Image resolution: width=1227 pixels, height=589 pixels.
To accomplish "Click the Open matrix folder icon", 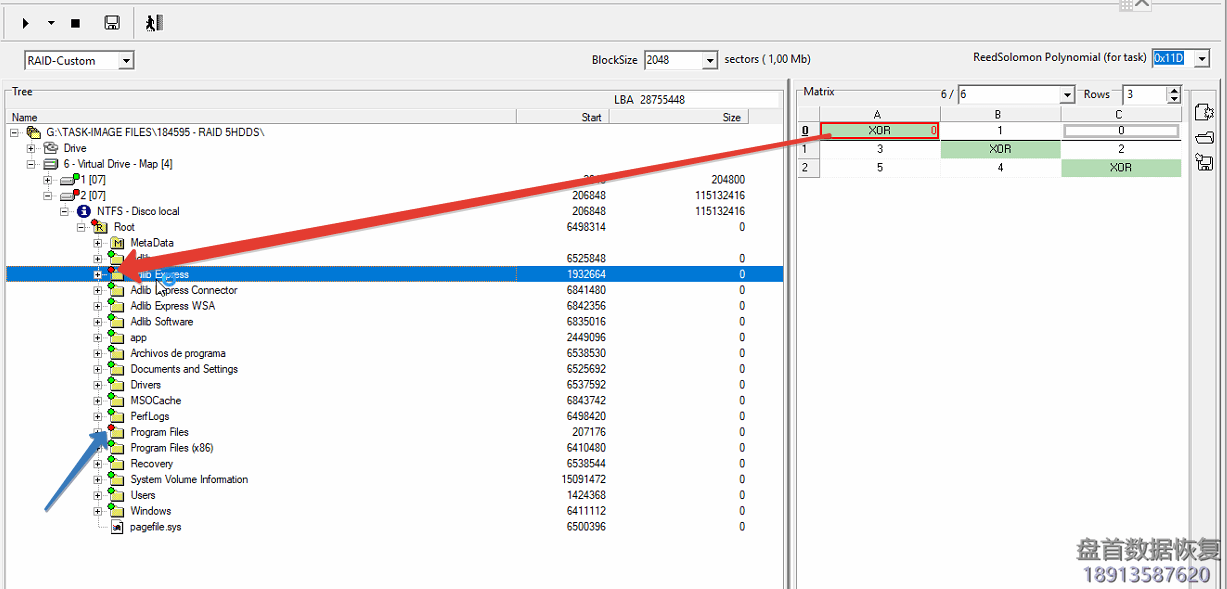I will (x=1204, y=137).
